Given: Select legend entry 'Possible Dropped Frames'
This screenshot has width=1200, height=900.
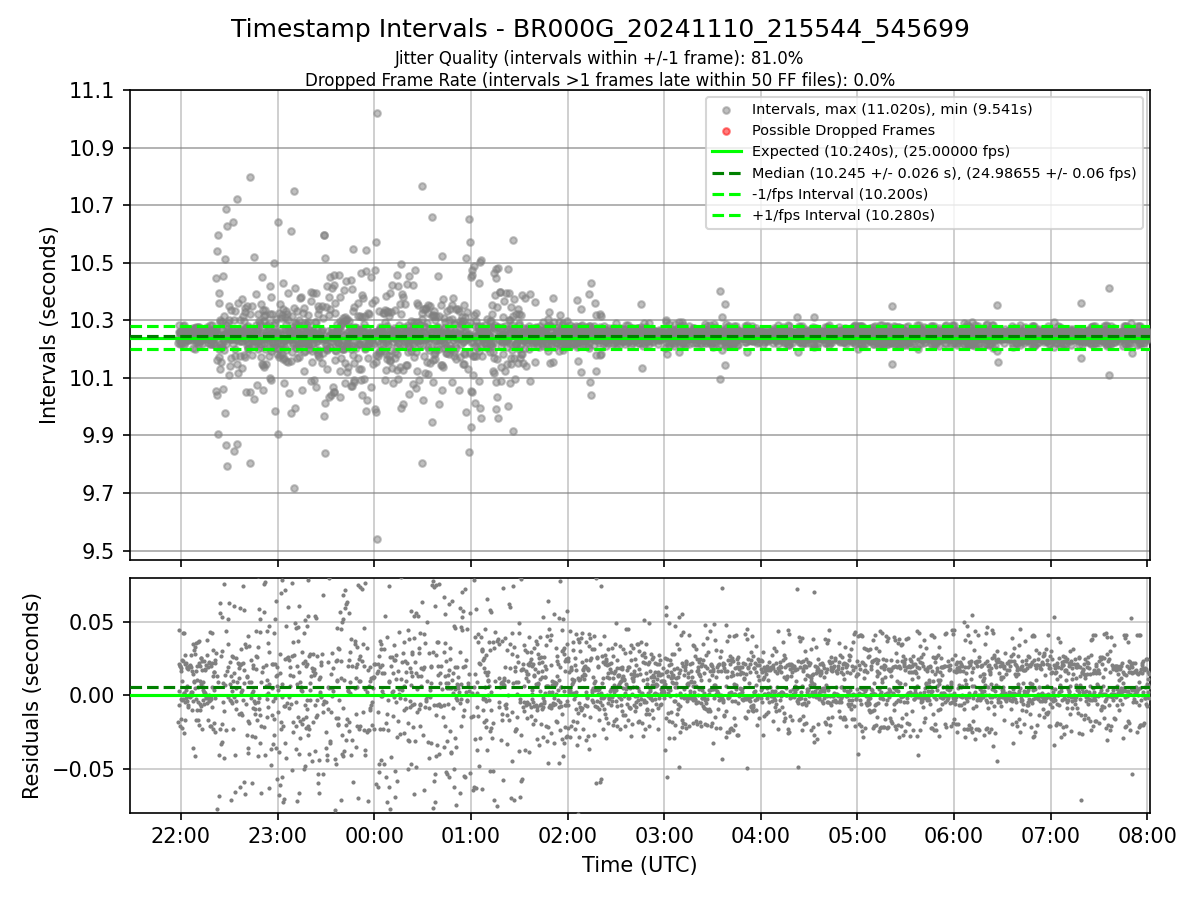Looking at the screenshot, I should click(x=843, y=130).
